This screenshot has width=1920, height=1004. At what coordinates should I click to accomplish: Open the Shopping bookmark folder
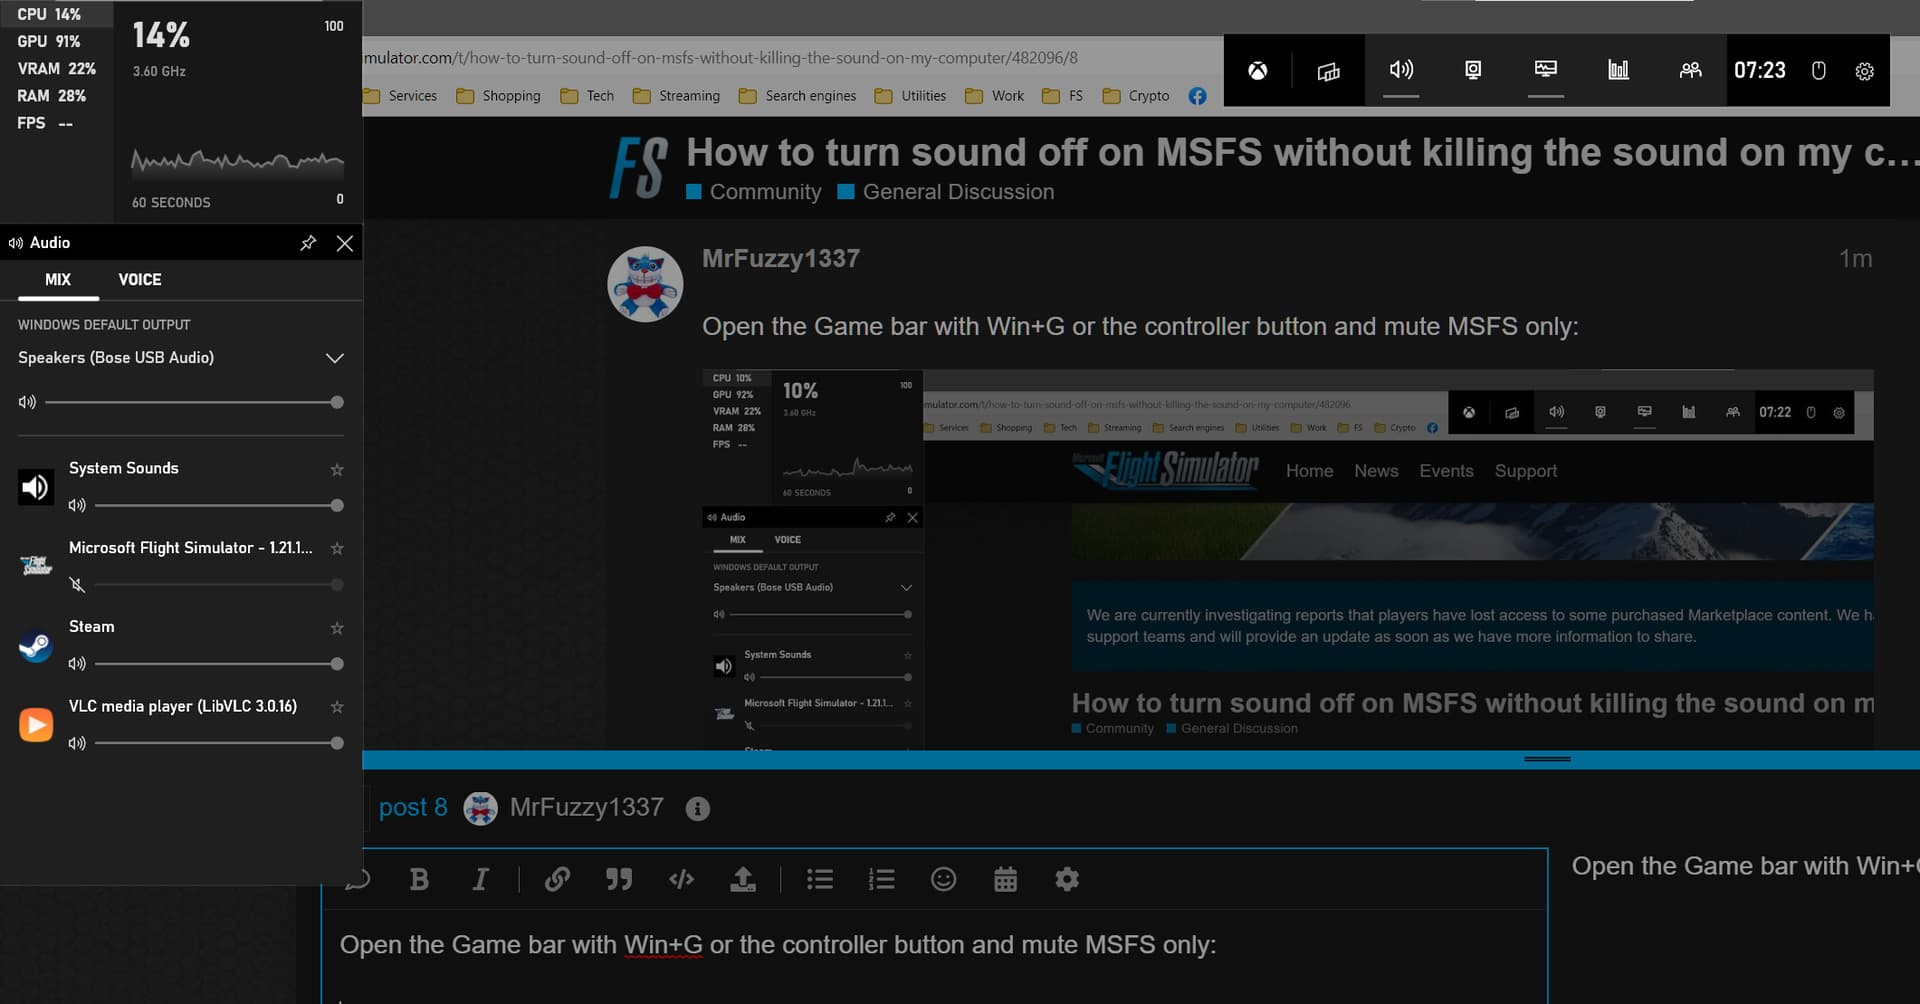click(x=498, y=96)
